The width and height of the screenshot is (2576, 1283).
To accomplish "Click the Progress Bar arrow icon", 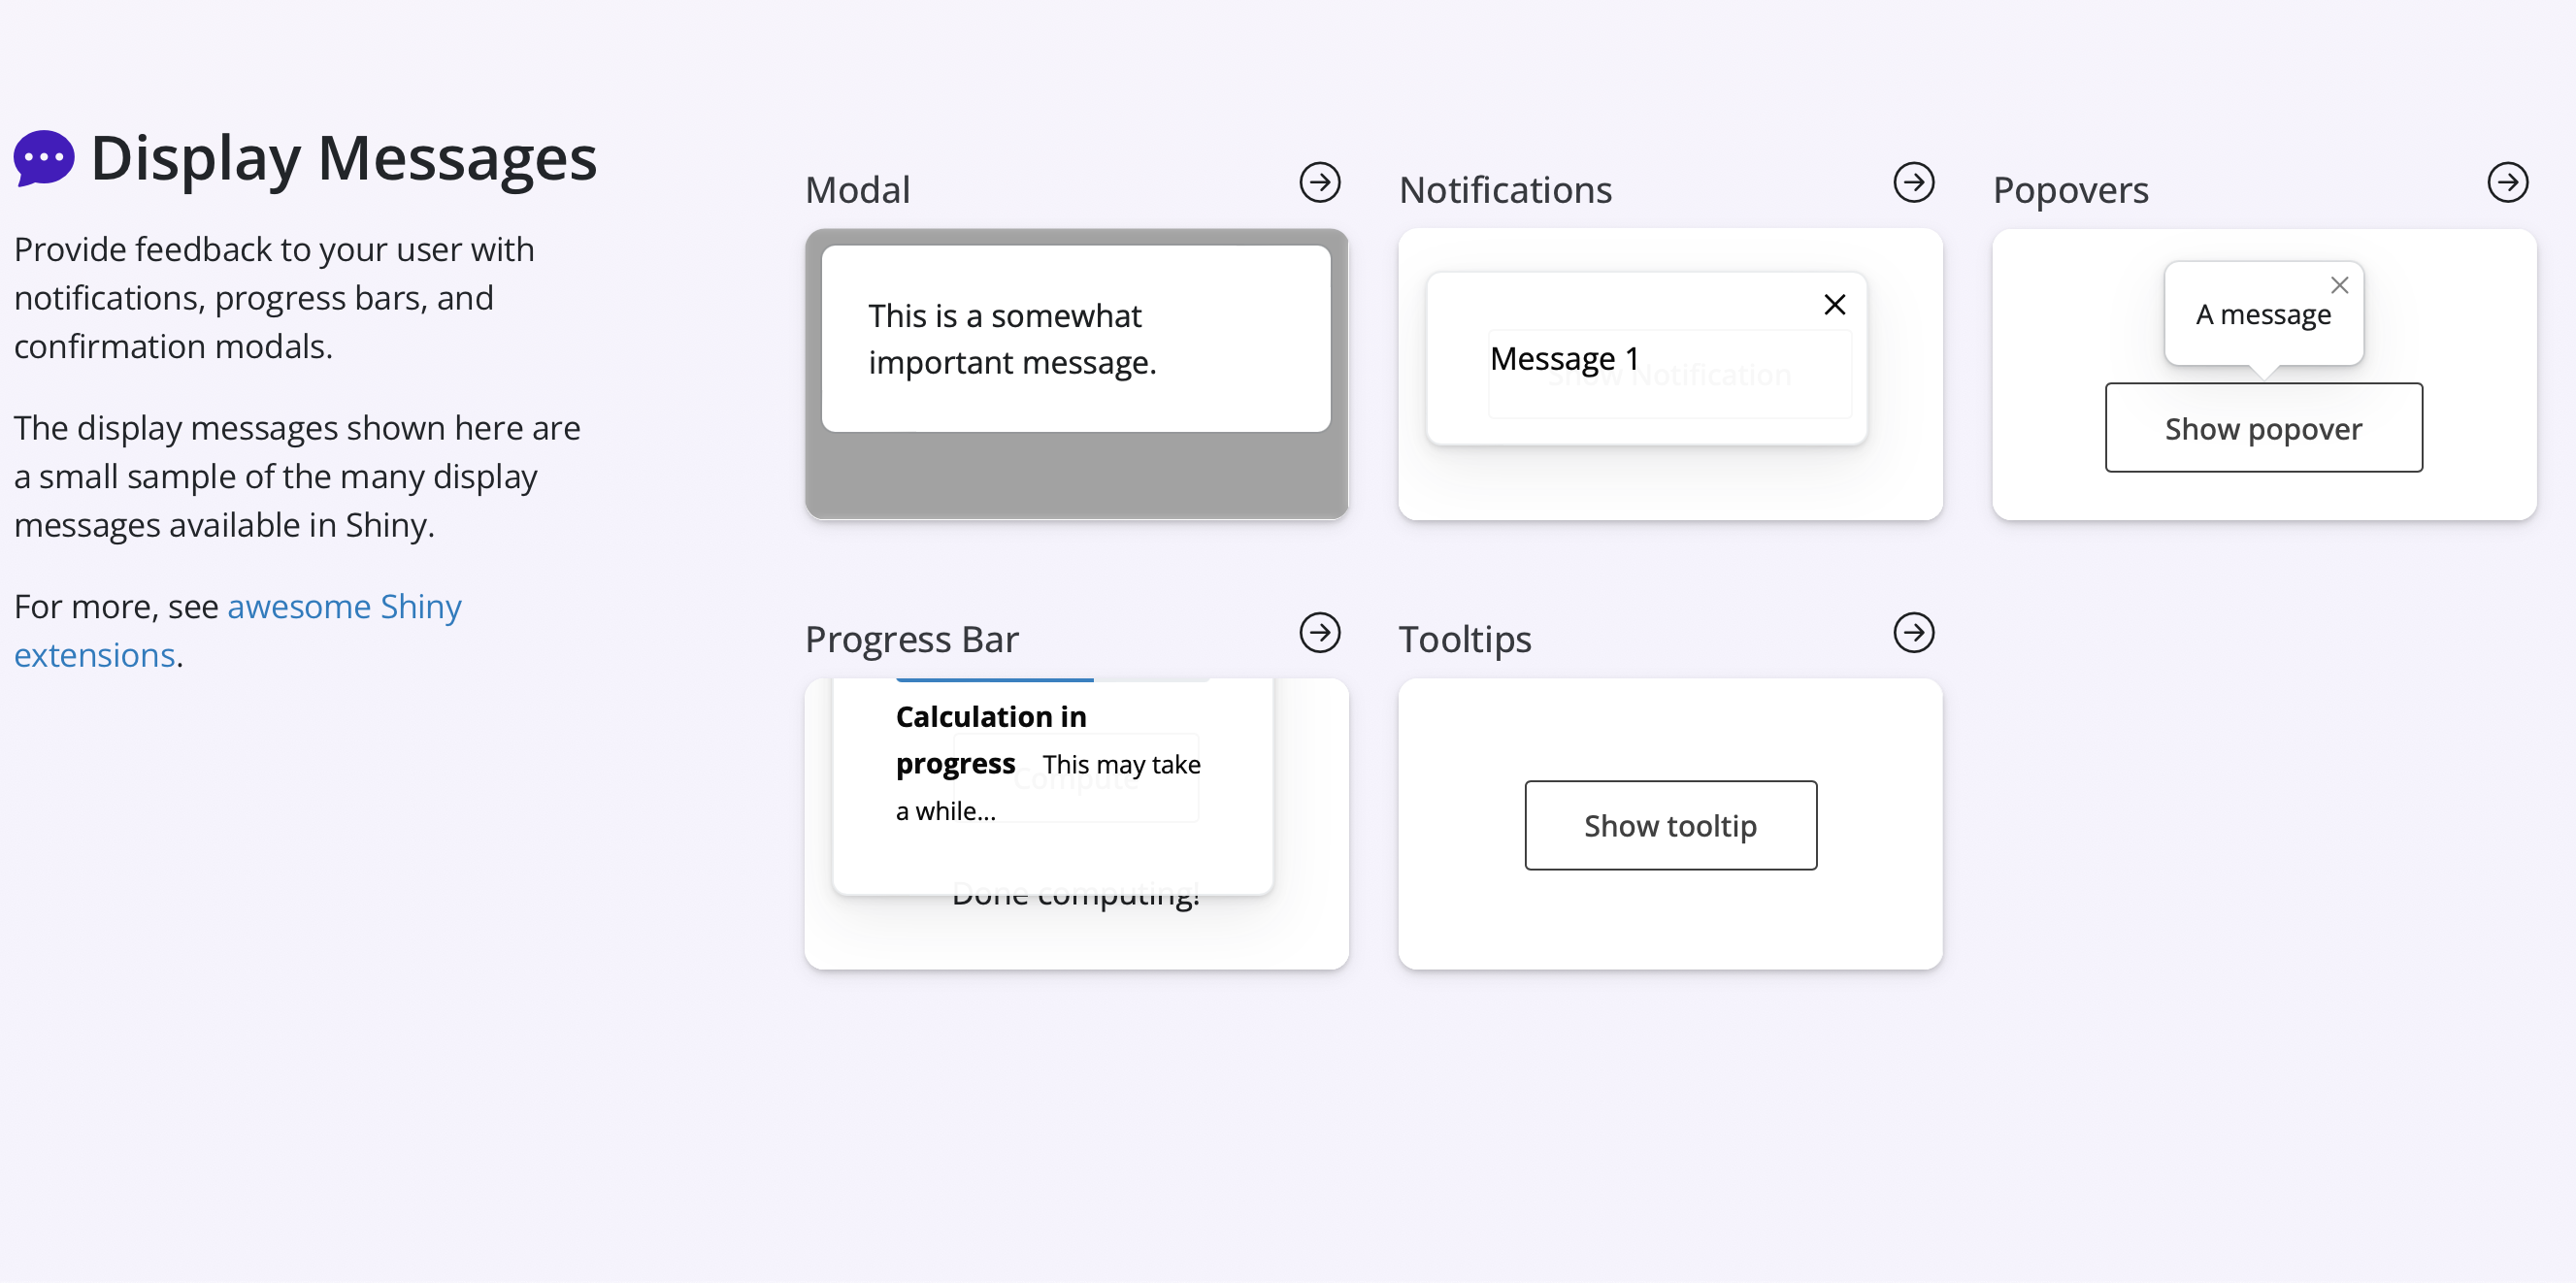I will pos(1319,633).
